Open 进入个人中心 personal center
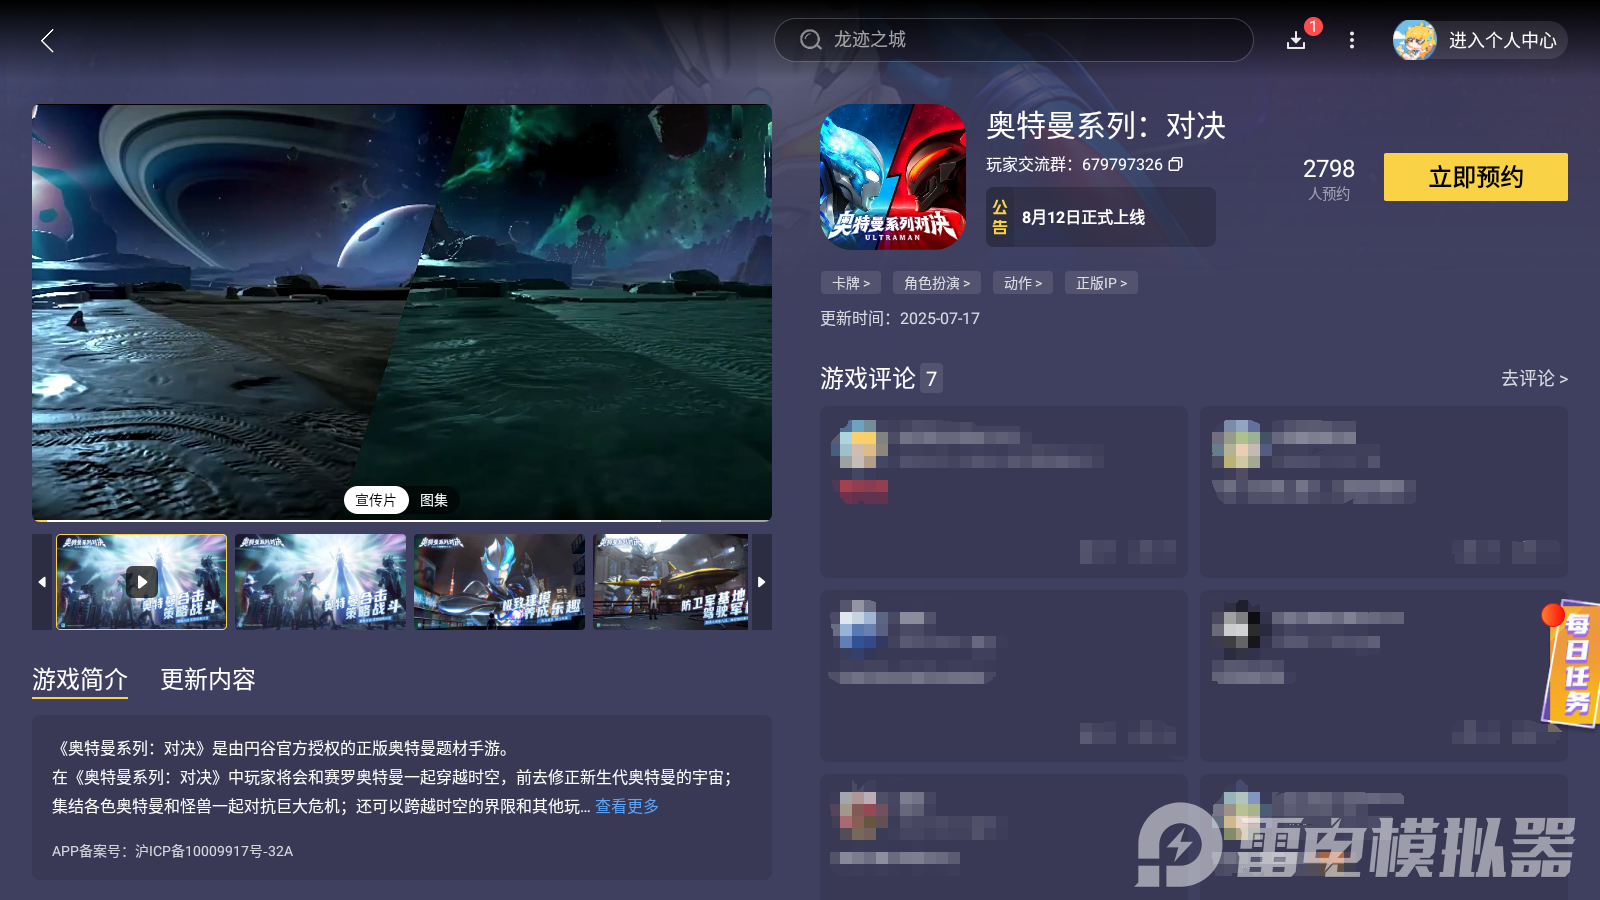This screenshot has height=900, width=1600. [x=1480, y=40]
